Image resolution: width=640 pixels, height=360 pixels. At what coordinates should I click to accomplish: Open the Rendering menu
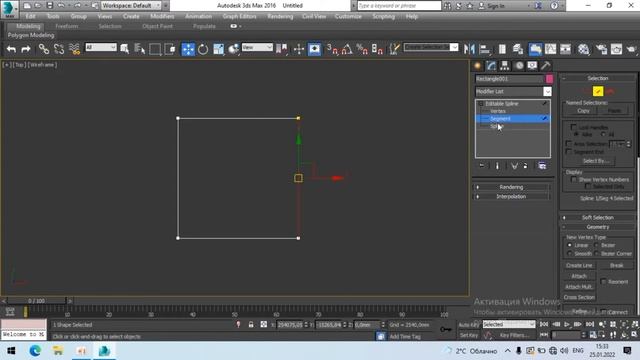click(280, 16)
